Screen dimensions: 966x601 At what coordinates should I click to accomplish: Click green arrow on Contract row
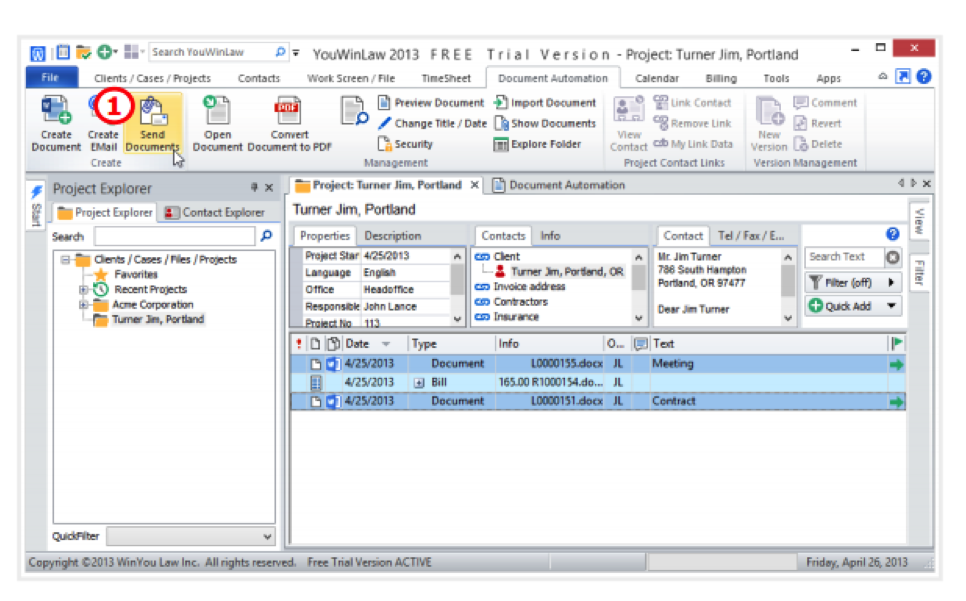(896, 401)
